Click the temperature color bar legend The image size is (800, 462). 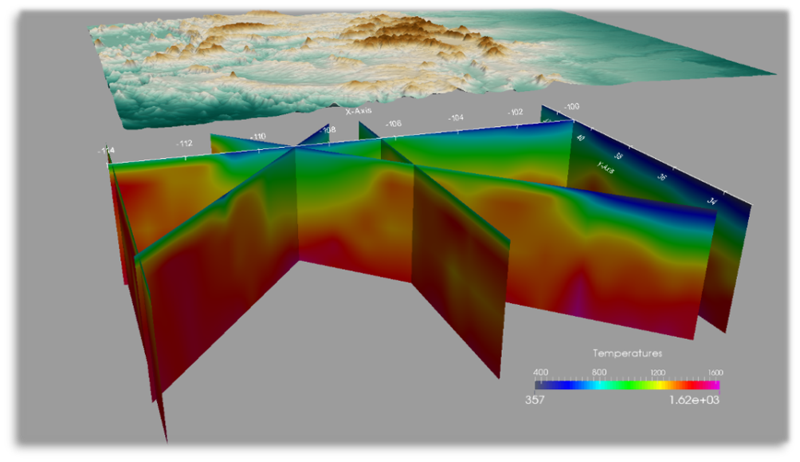[627, 384]
